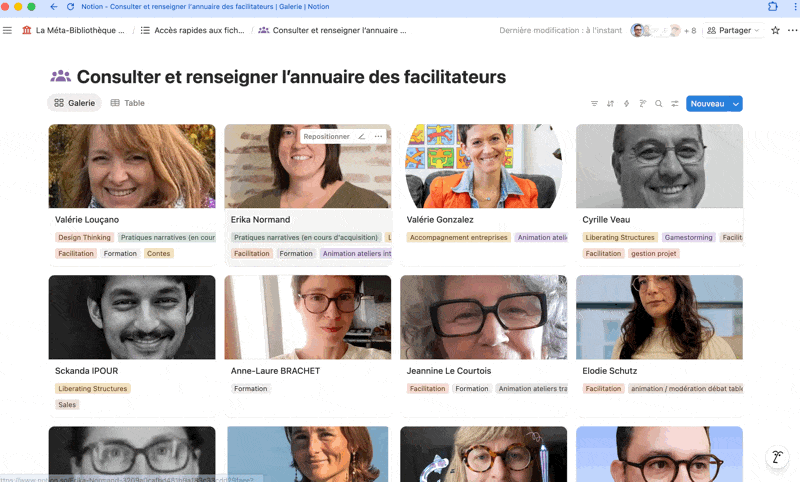The width and height of the screenshot is (800, 482).
Task: Select the Galerie view tab
Action: pos(74,103)
